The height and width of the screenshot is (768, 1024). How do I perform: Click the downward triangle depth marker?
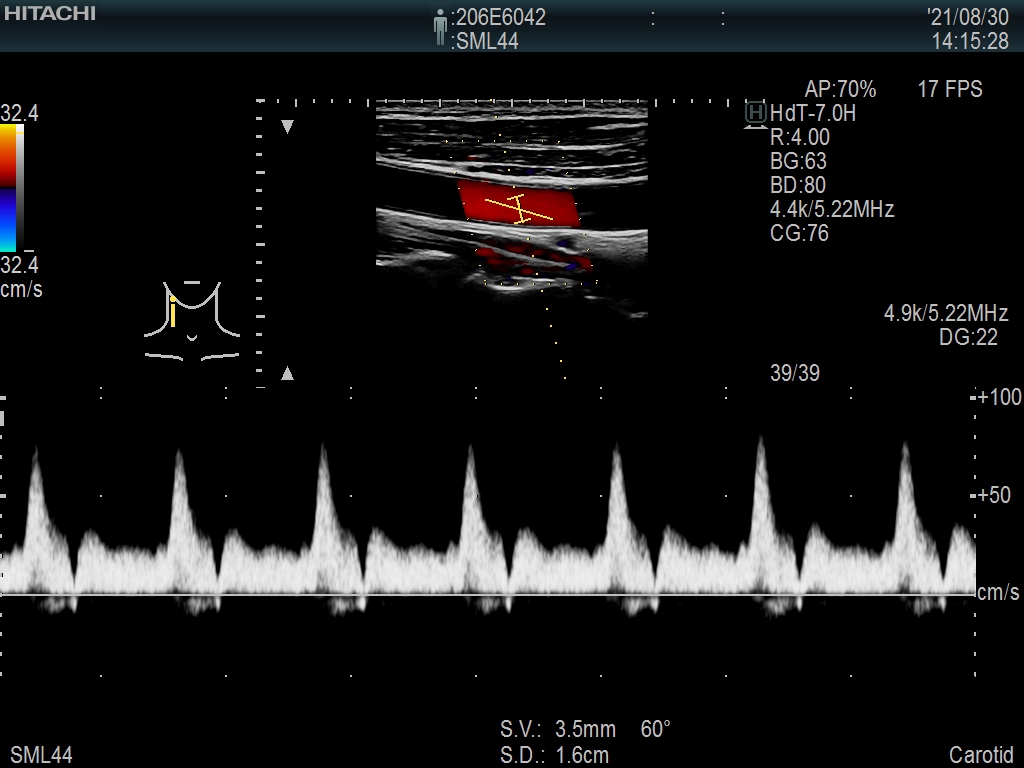[287, 127]
